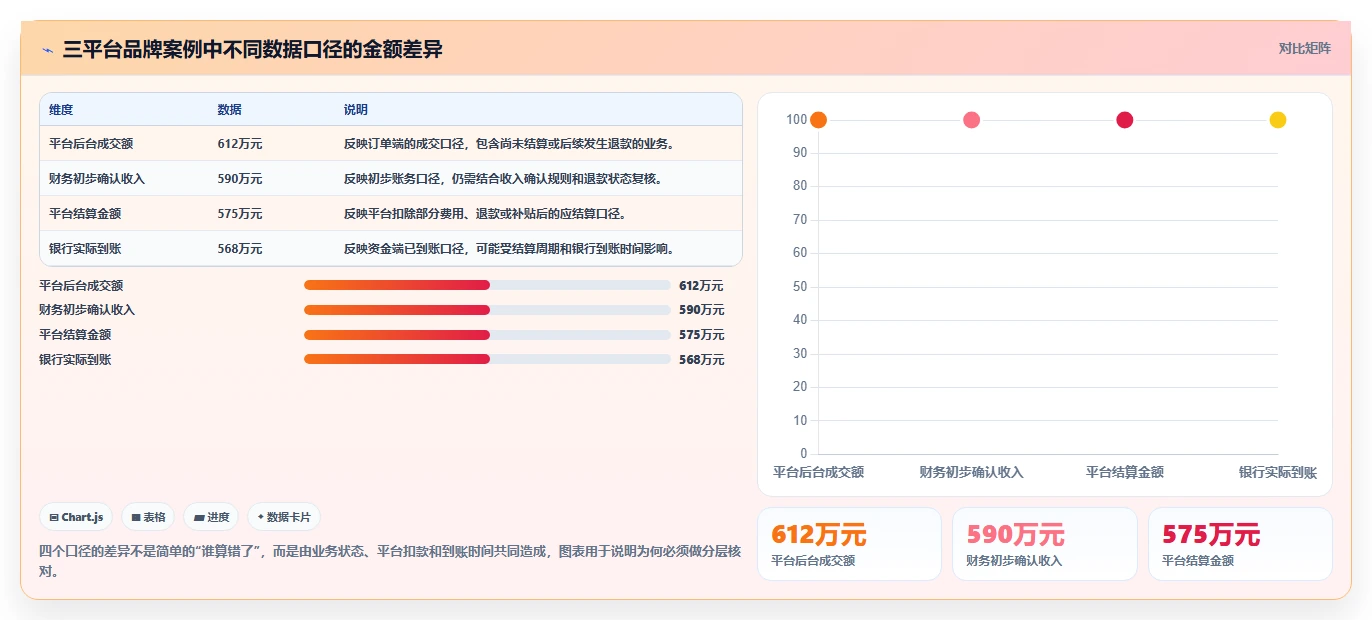Select the 数据卡片 chip
The width and height of the screenshot is (1372, 620).
point(284,517)
